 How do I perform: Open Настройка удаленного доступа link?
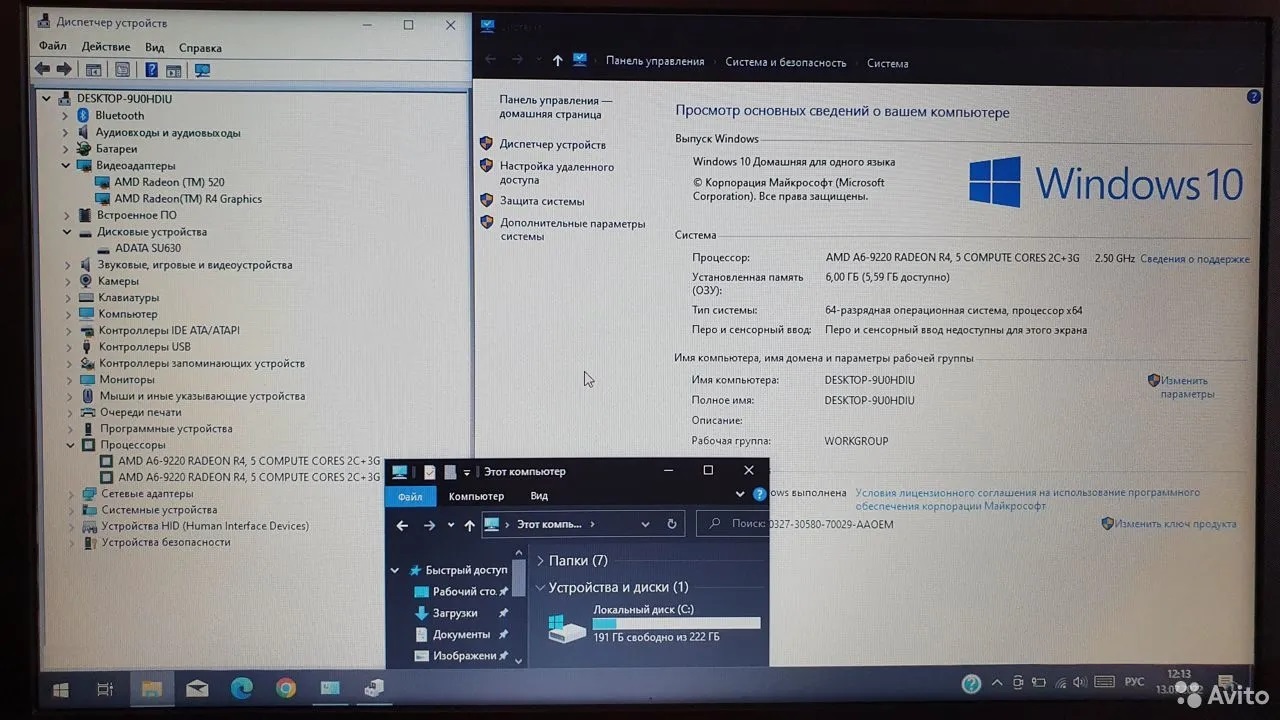click(556, 174)
